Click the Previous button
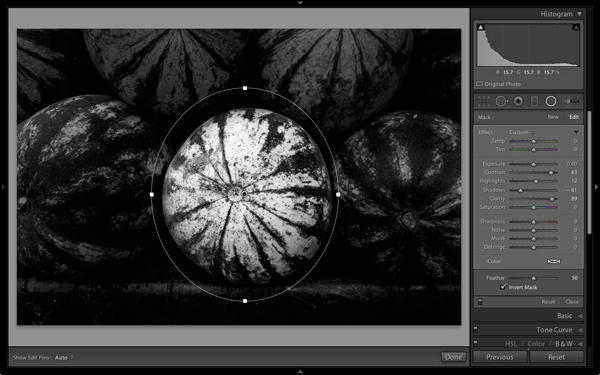This screenshot has width=600, height=375. click(500, 357)
